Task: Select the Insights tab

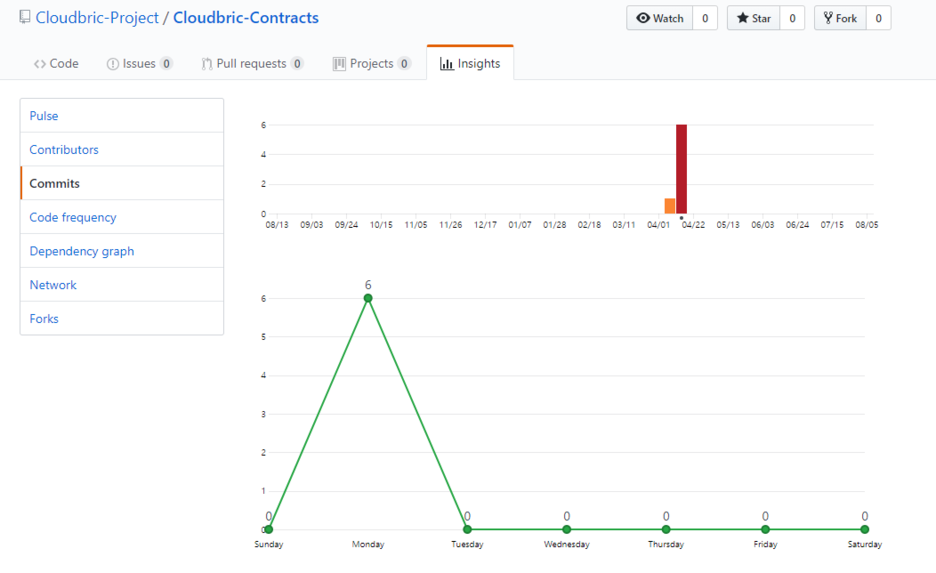Action: pos(470,63)
